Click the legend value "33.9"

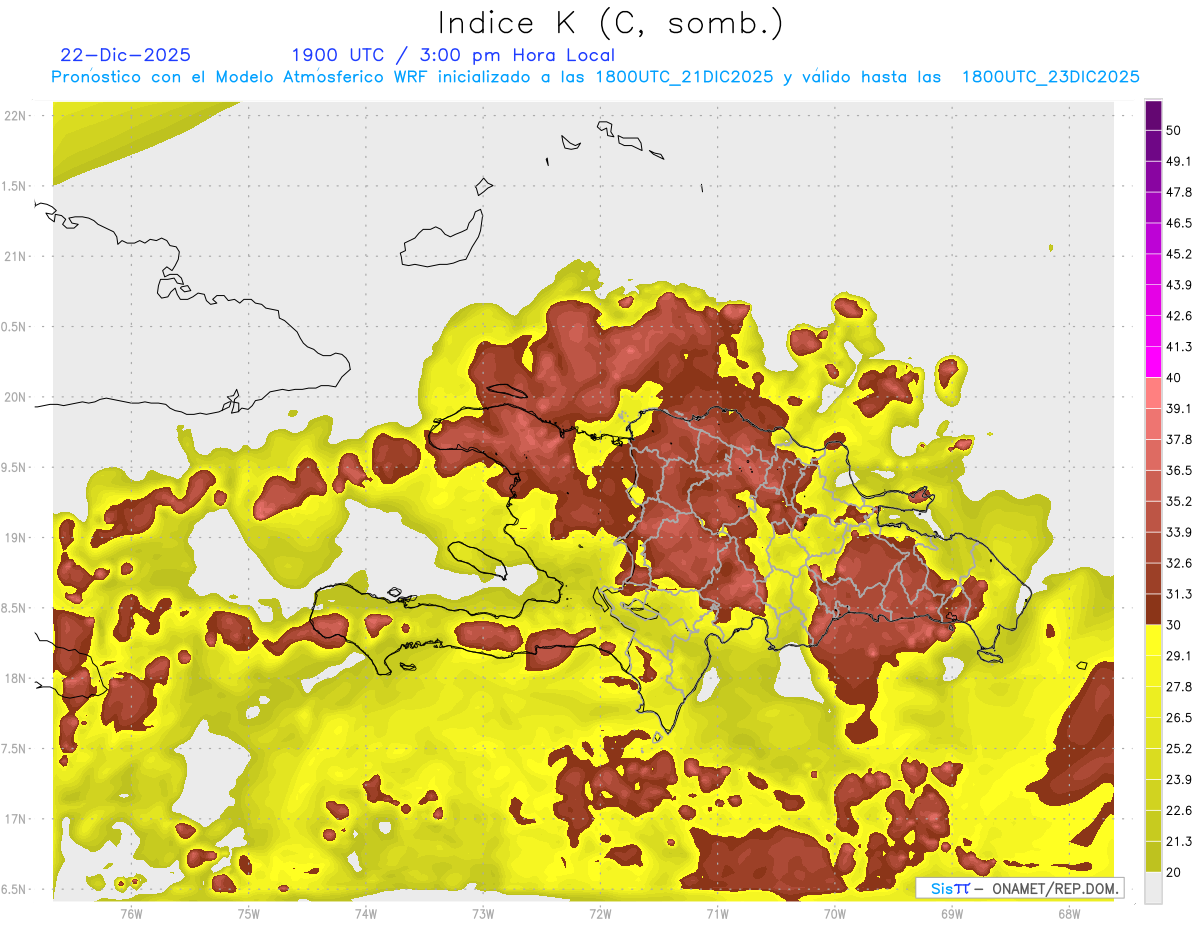(x=1179, y=532)
